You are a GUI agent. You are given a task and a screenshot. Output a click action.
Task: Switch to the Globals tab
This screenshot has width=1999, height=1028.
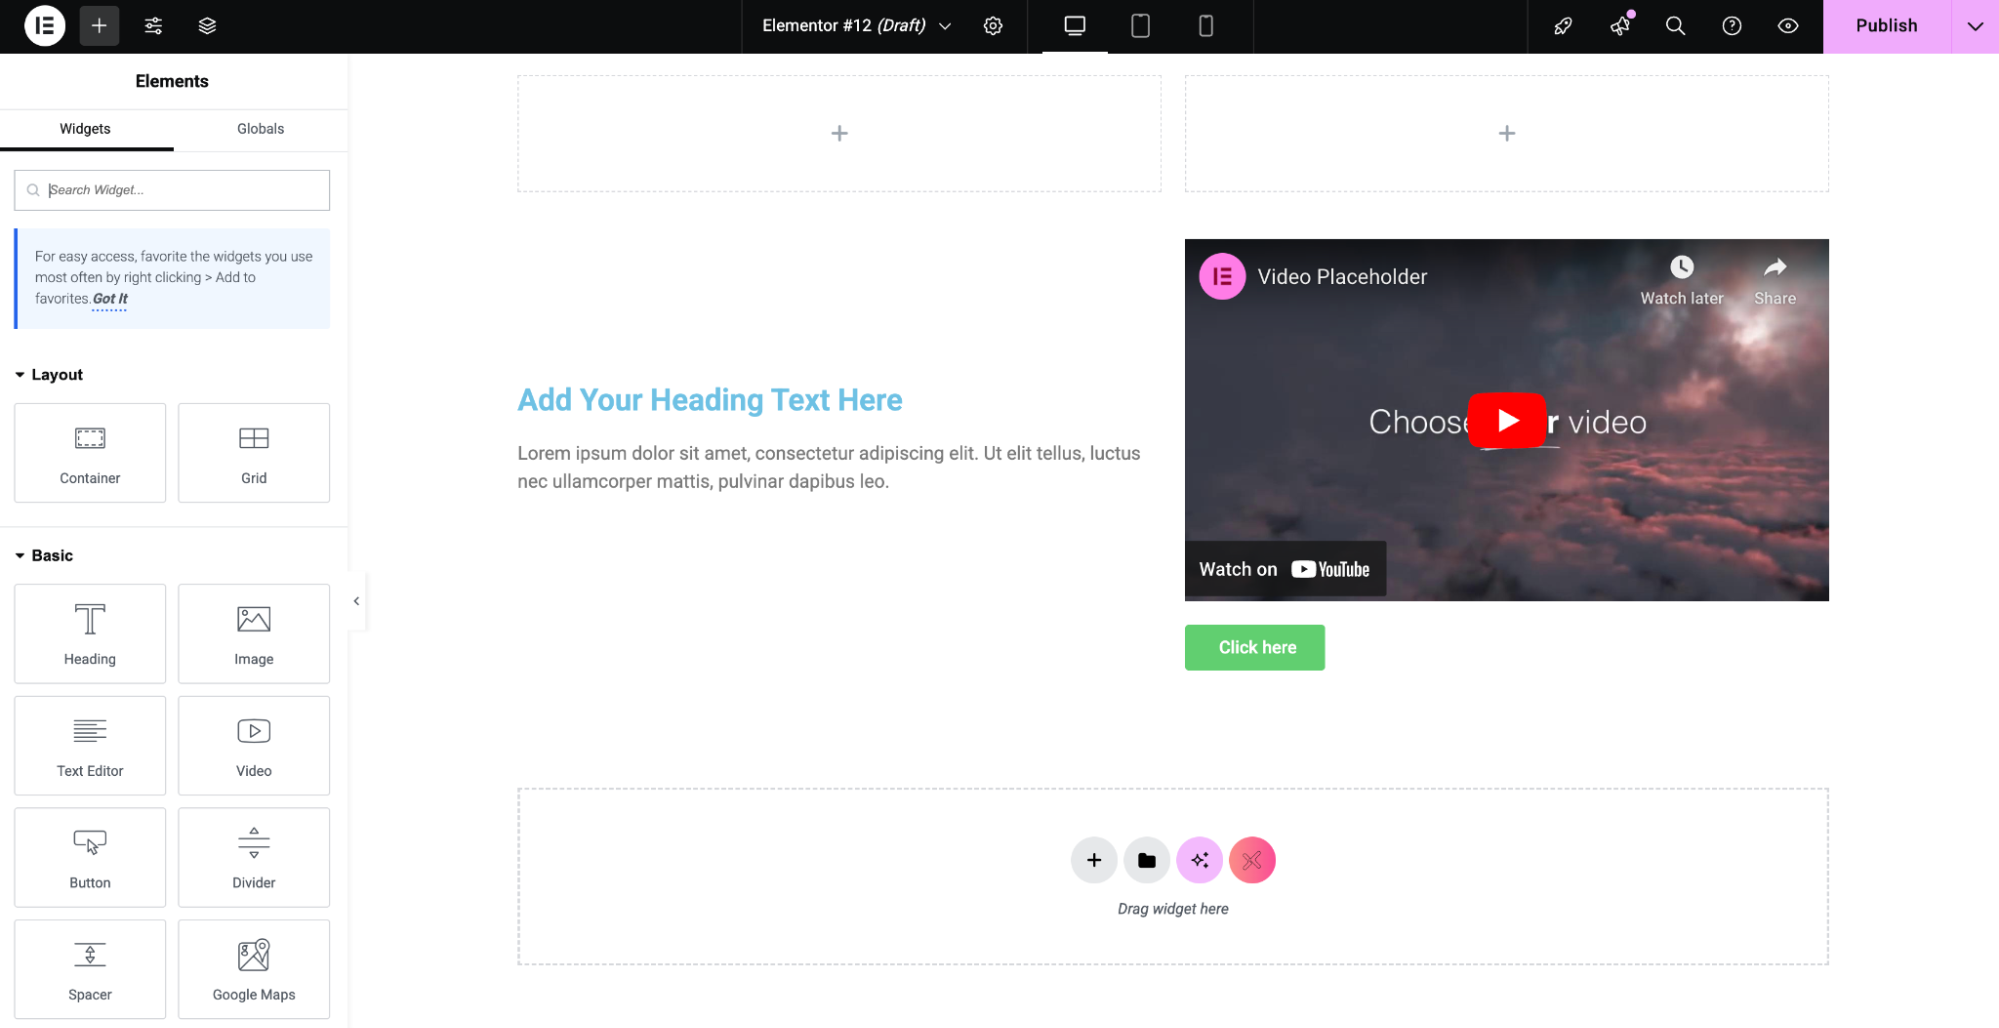pos(260,129)
